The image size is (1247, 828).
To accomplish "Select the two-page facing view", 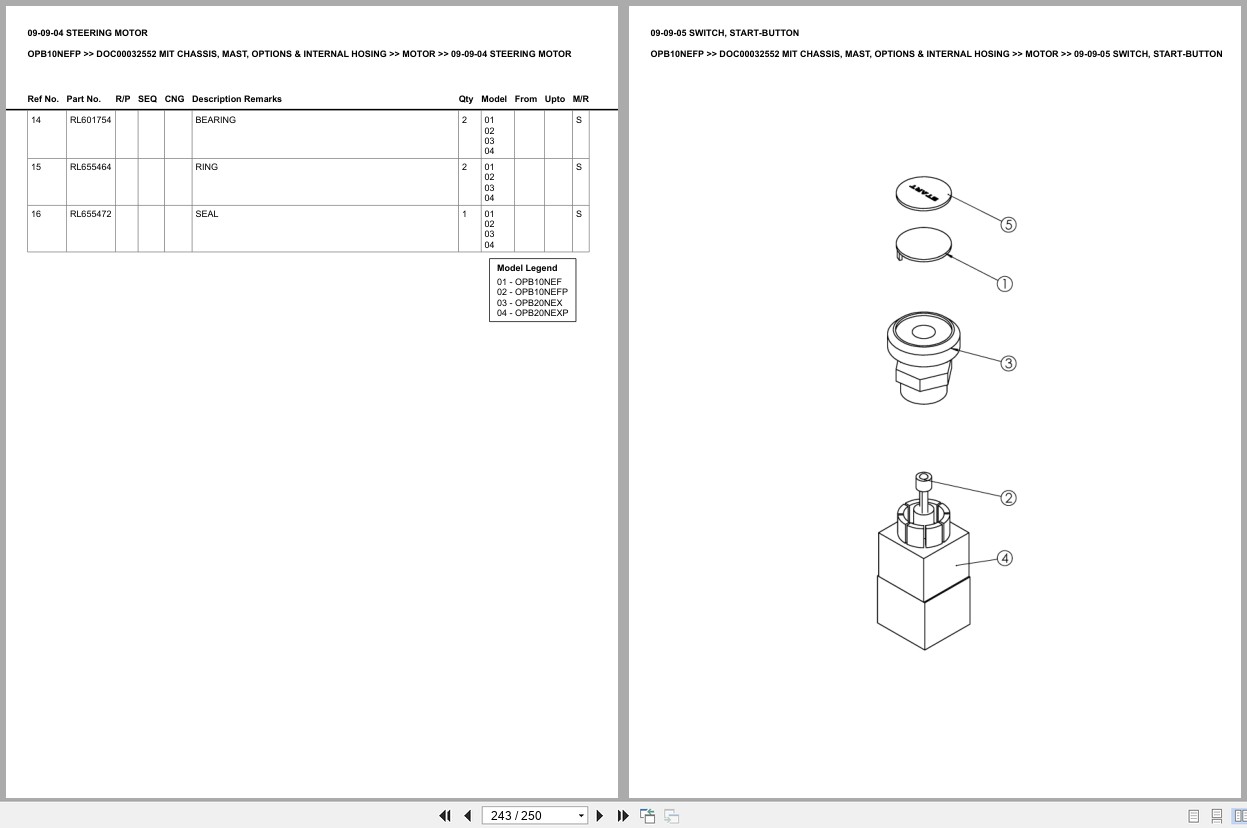I will (1240, 816).
